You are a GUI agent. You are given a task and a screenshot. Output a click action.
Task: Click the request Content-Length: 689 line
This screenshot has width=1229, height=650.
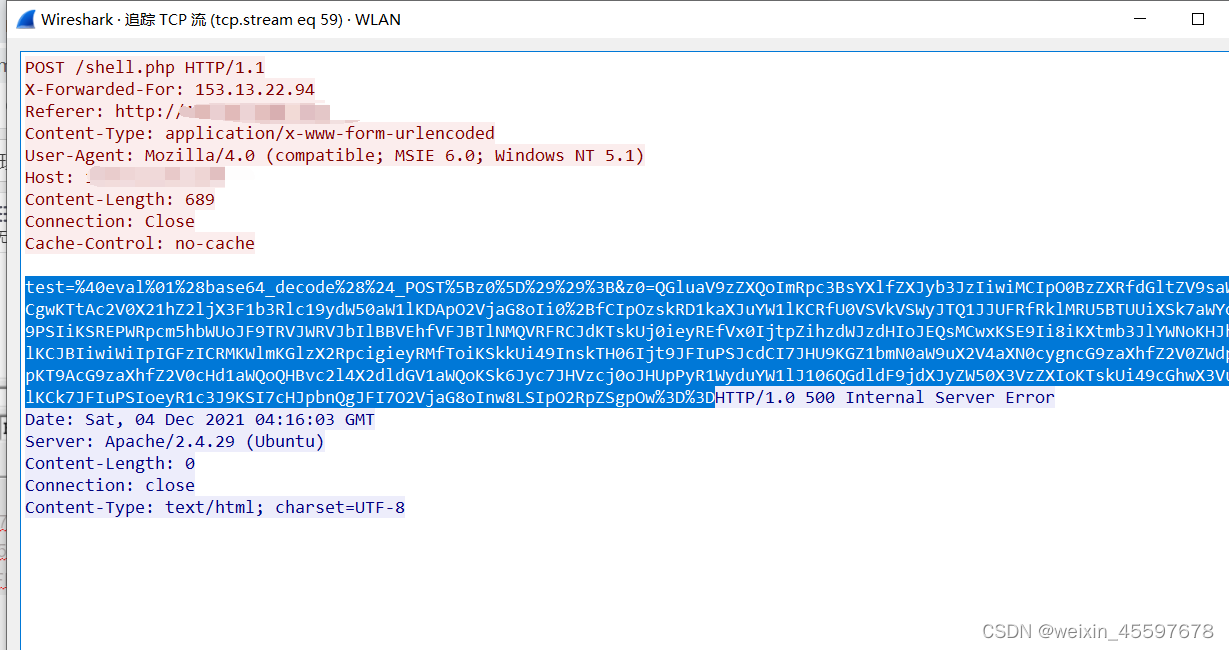coord(120,199)
